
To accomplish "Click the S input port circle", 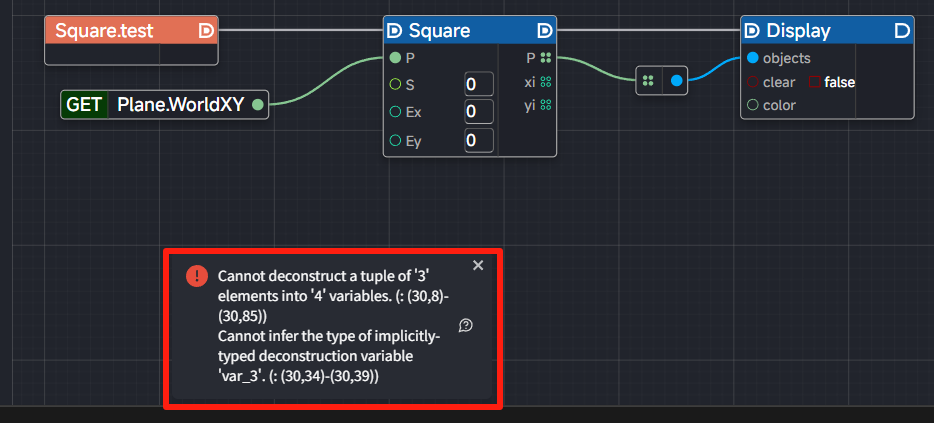I will click(x=395, y=83).
